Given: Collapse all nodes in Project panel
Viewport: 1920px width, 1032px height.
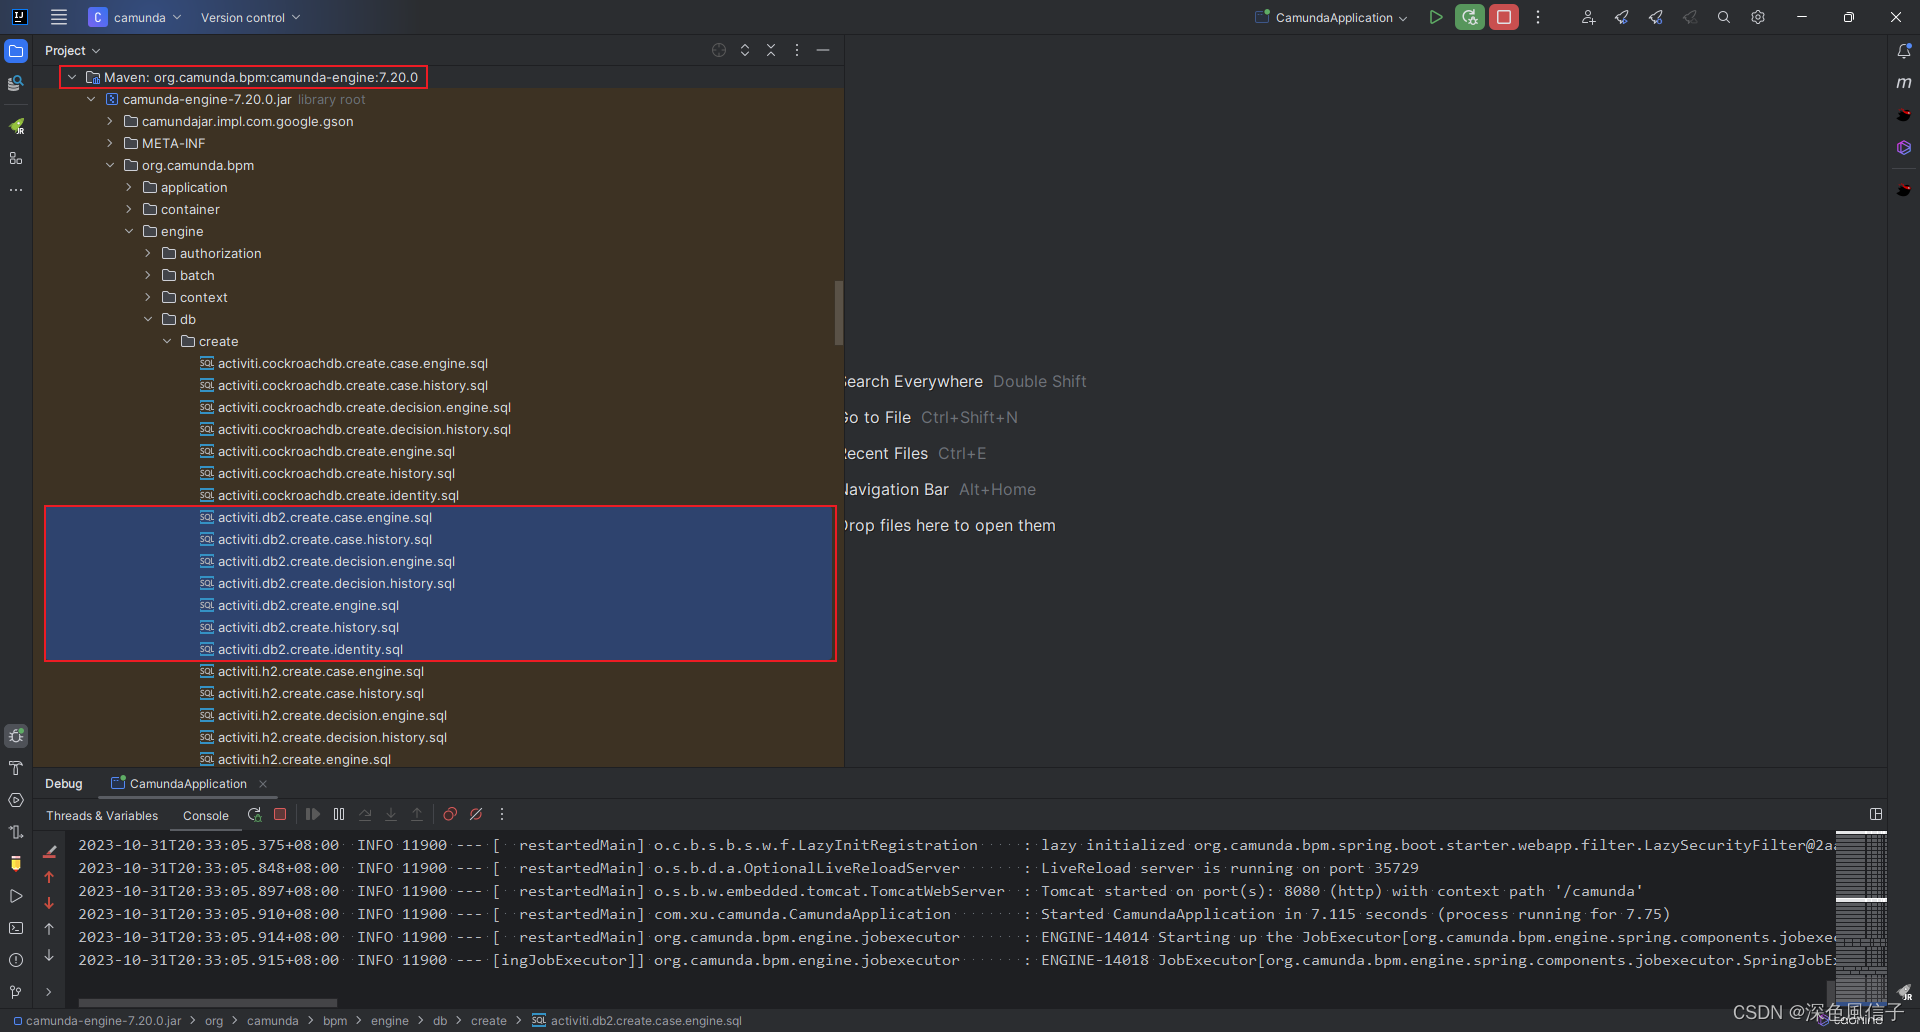Looking at the screenshot, I should tap(771, 50).
